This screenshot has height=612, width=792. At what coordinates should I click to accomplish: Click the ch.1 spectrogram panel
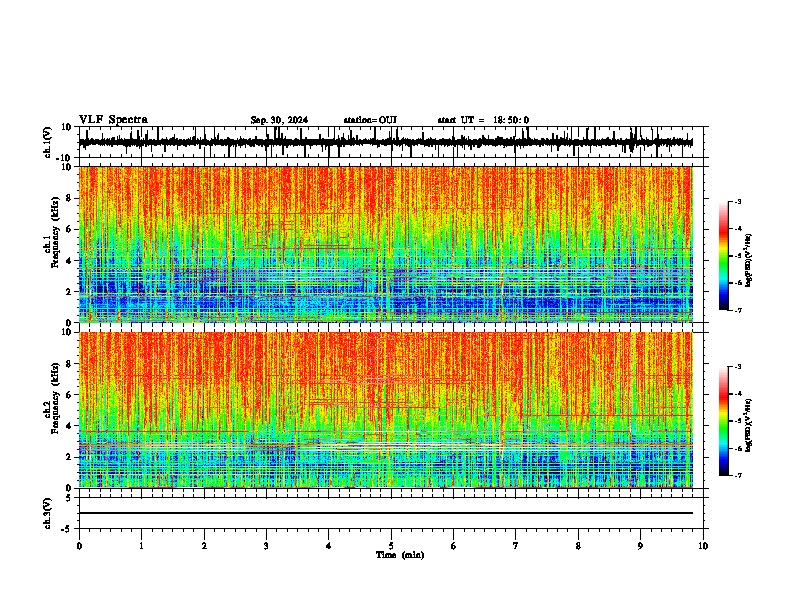tap(385, 244)
